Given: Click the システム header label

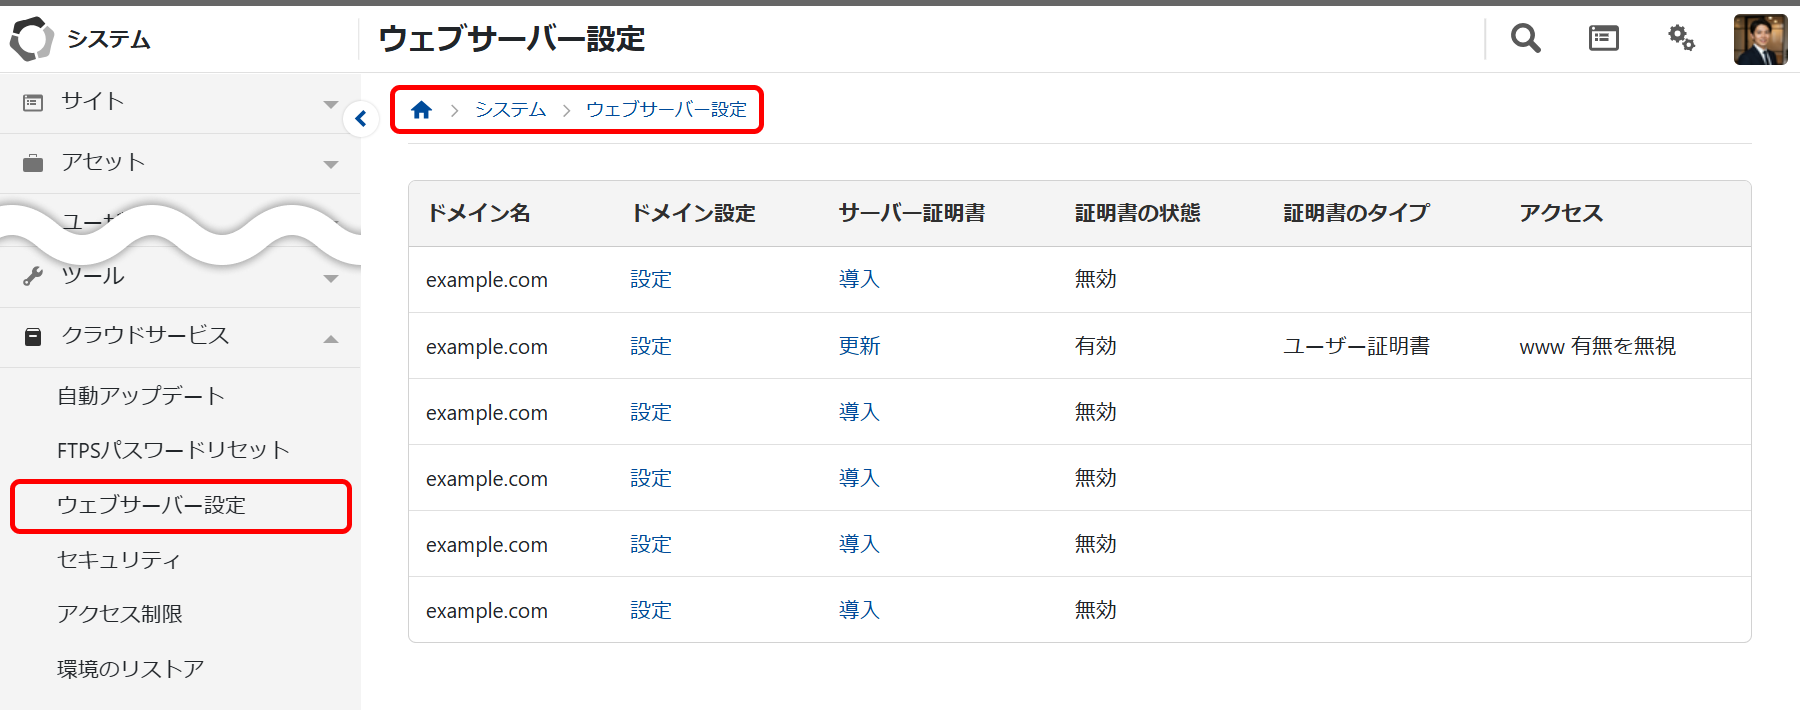Looking at the screenshot, I should coord(108,39).
